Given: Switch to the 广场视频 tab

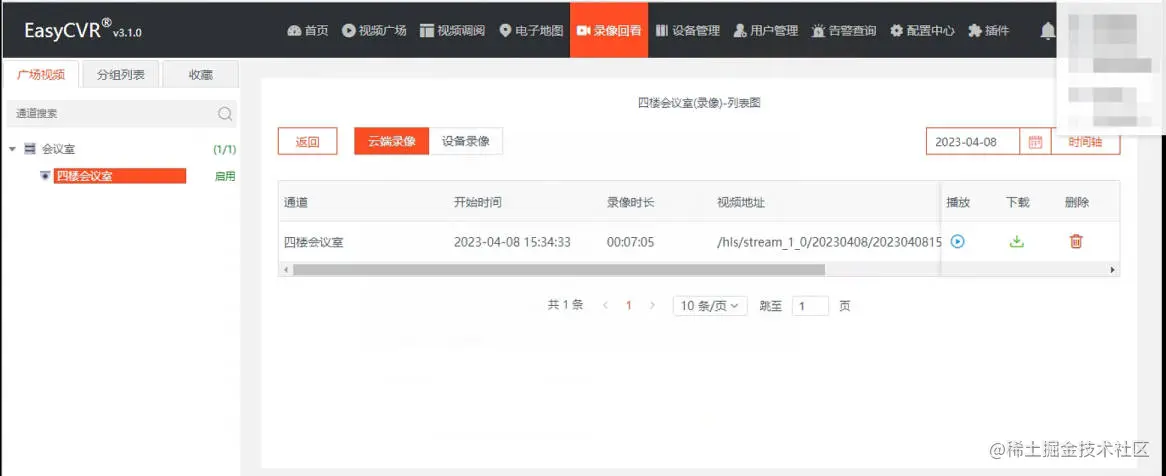Looking at the screenshot, I should tap(41, 74).
